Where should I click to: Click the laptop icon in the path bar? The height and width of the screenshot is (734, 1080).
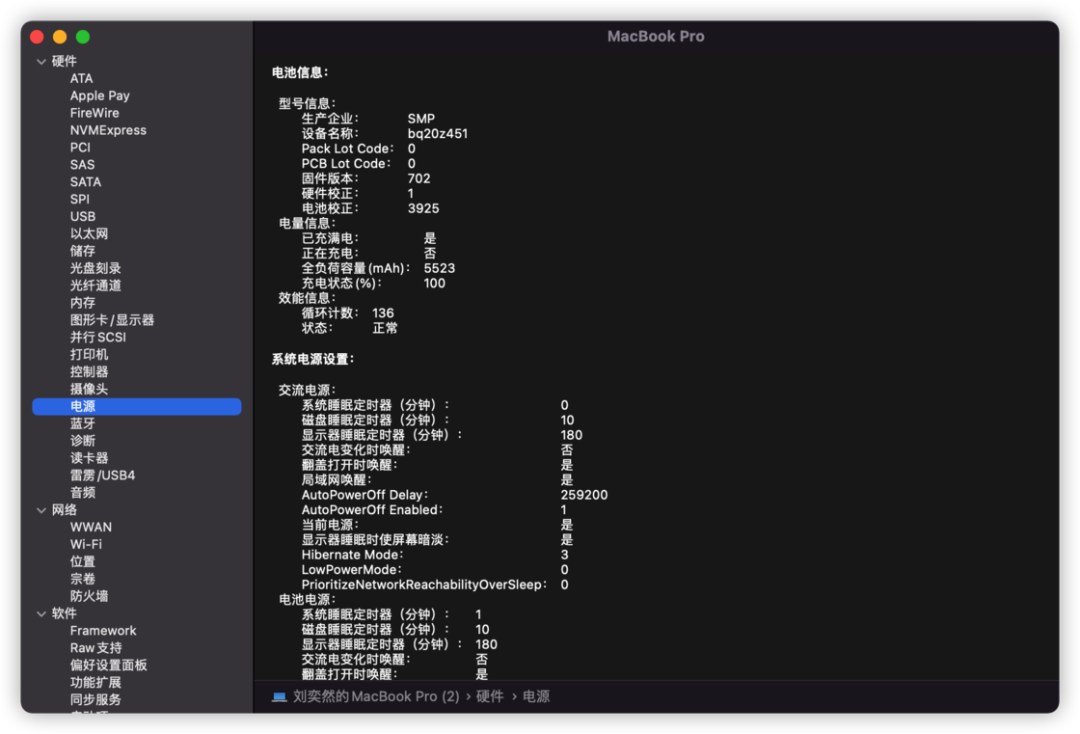279,697
